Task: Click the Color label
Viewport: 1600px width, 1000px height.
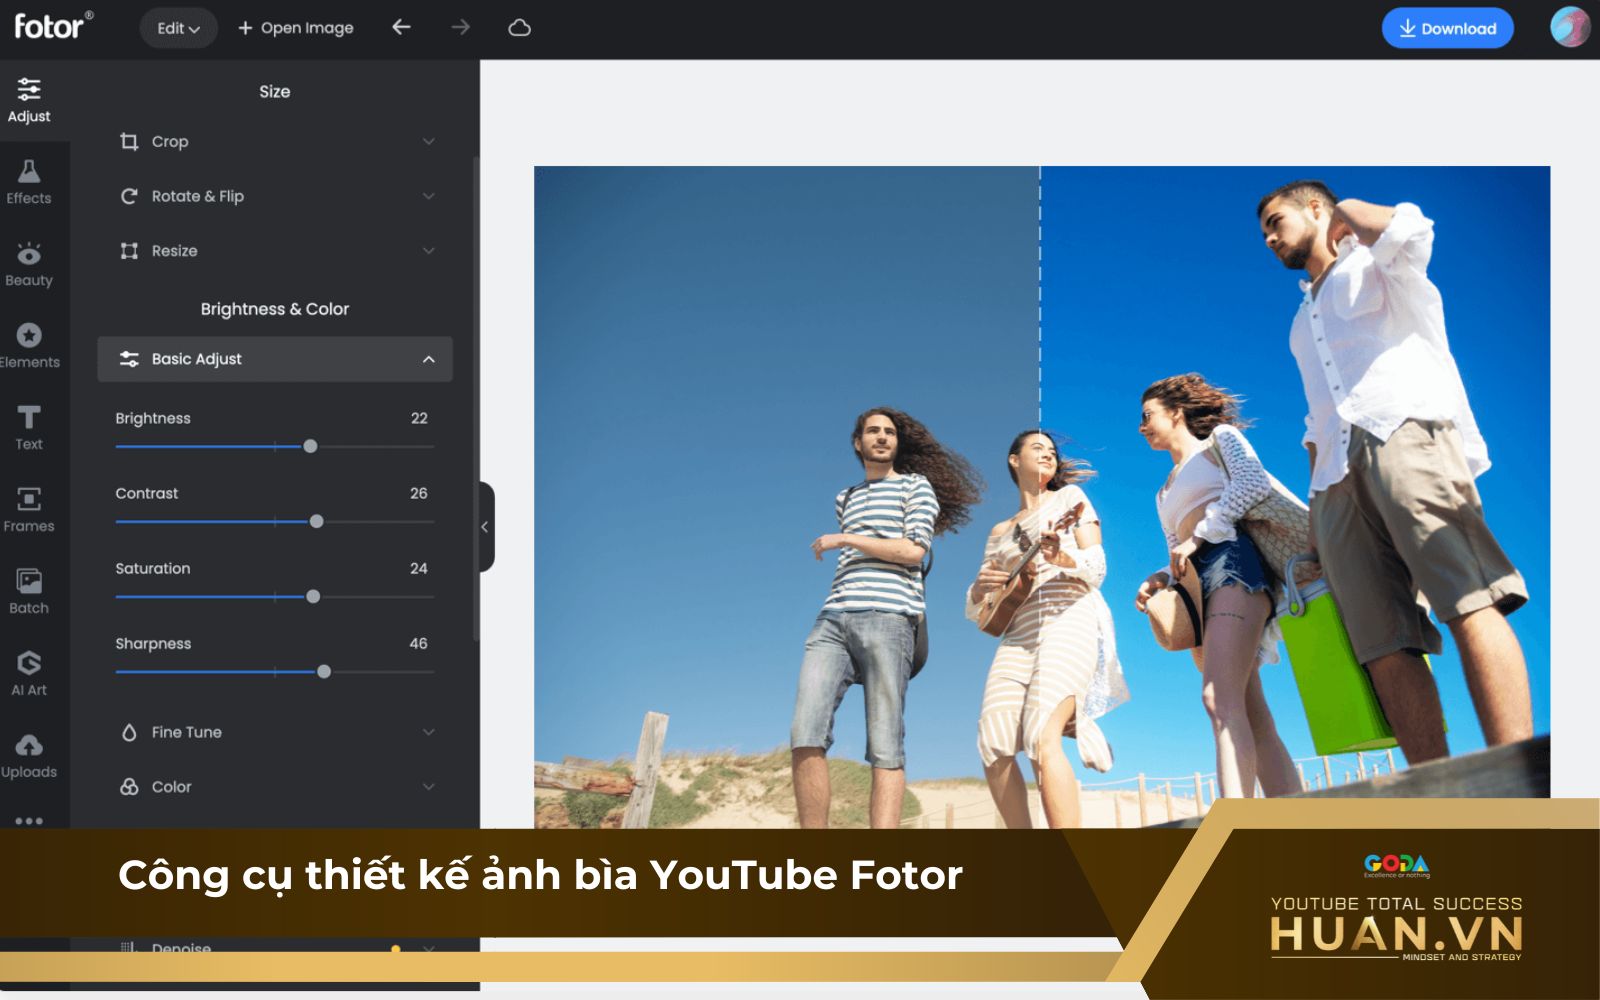Action: tap(172, 787)
